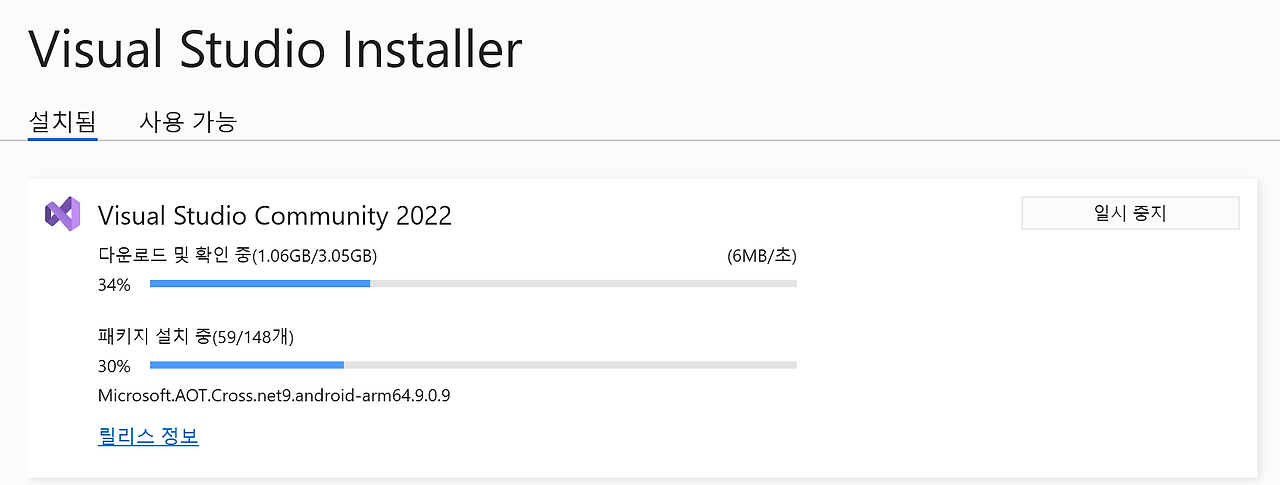Screen dimensions: 1280x485
Task: Click the 1.06GB/3.05GB download size text
Action: click(315, 256)
